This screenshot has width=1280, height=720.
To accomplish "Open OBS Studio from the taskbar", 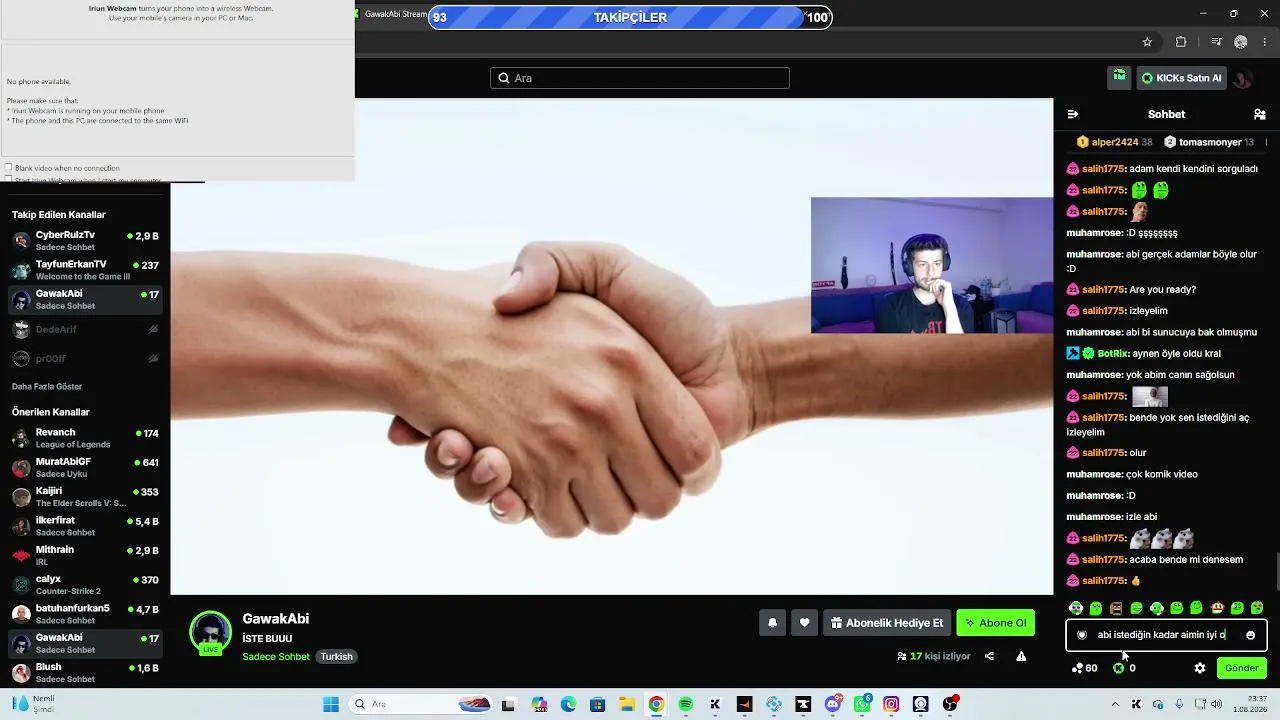I will [950, 704].
